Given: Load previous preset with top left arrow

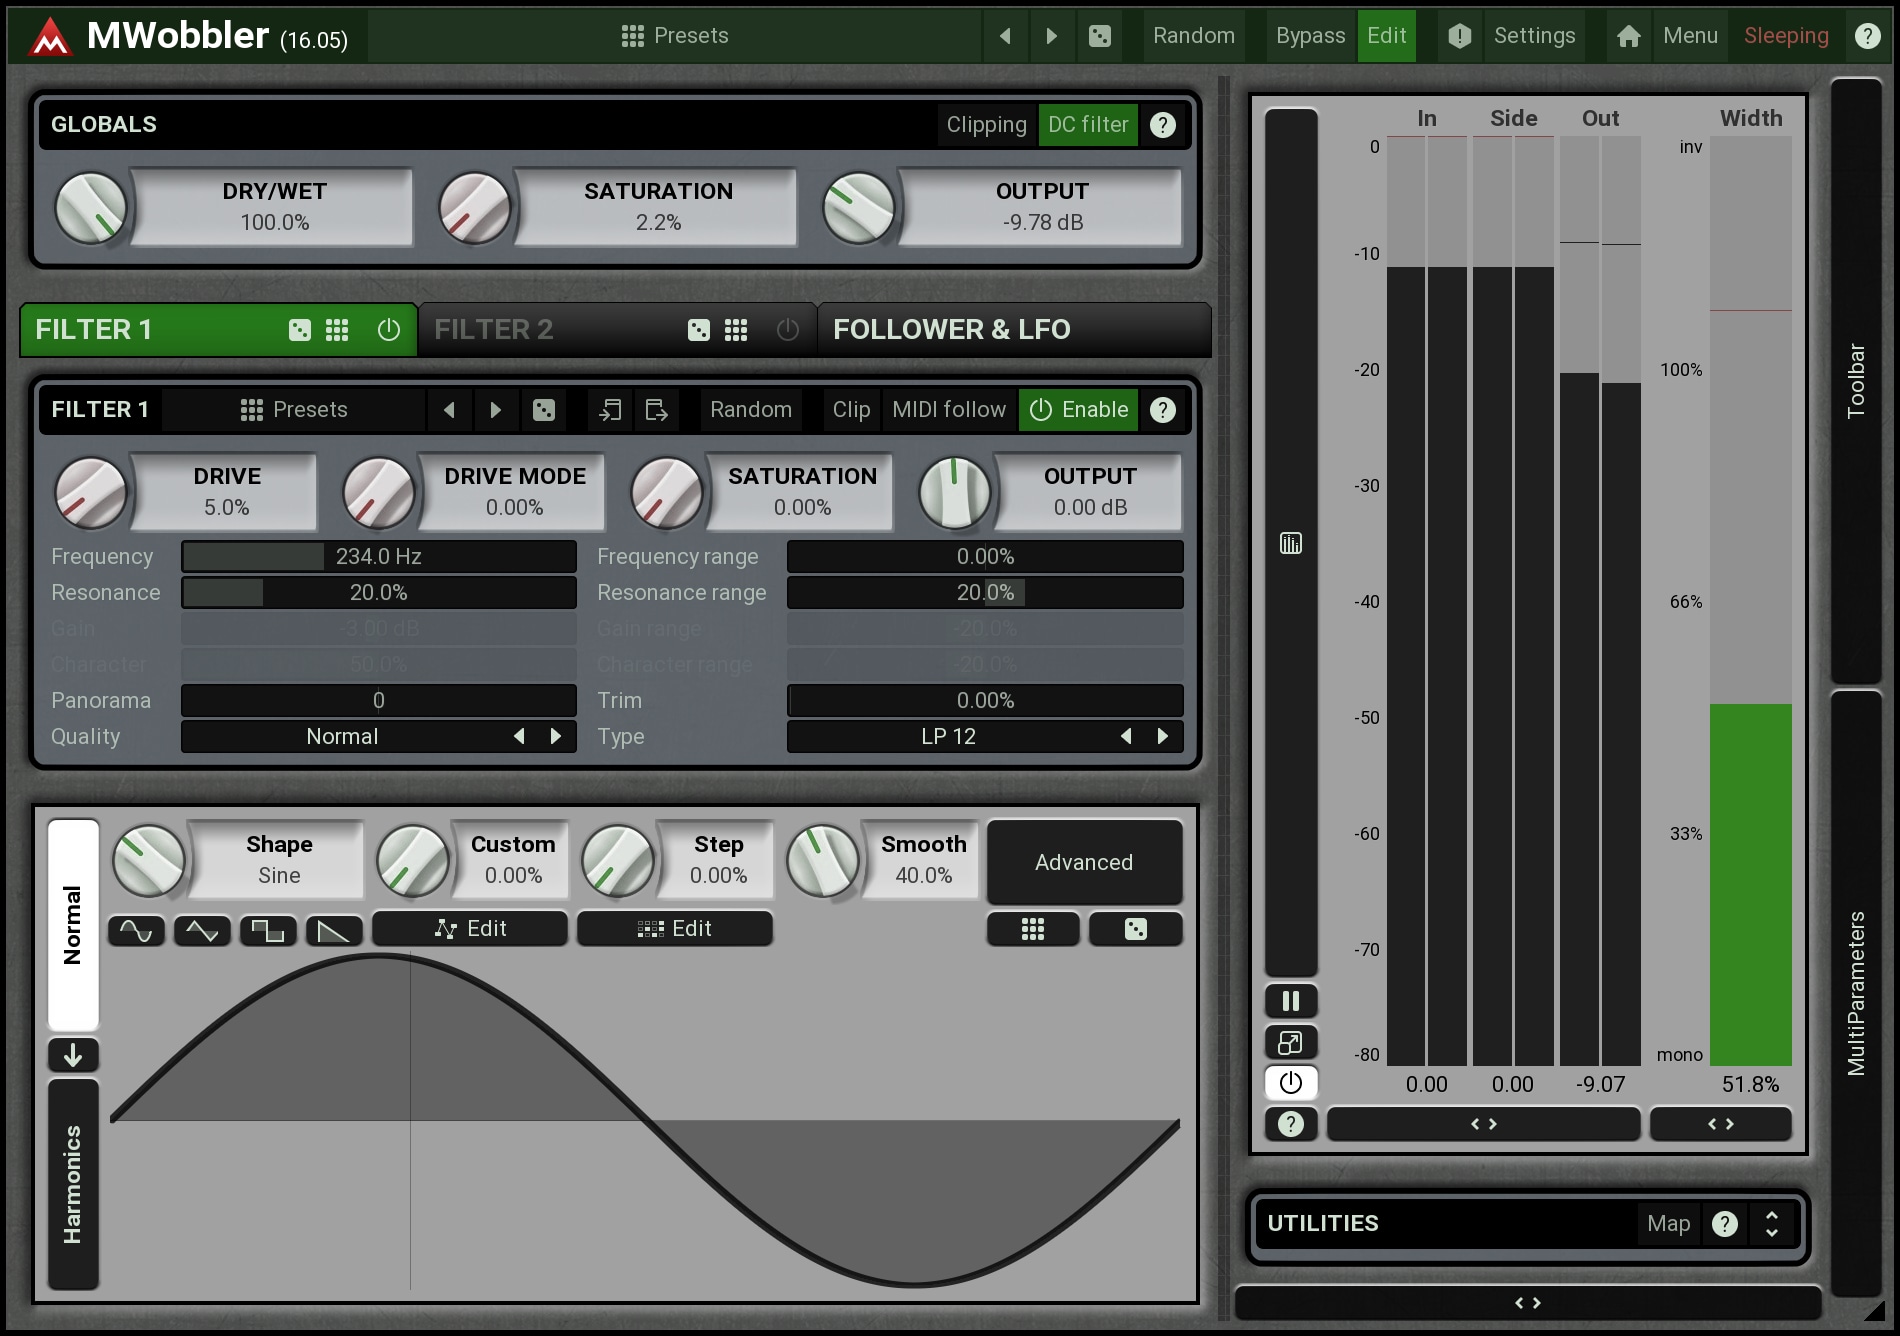Looking at the screenshot, I should pyautogui.click(x=1005, y=36).
